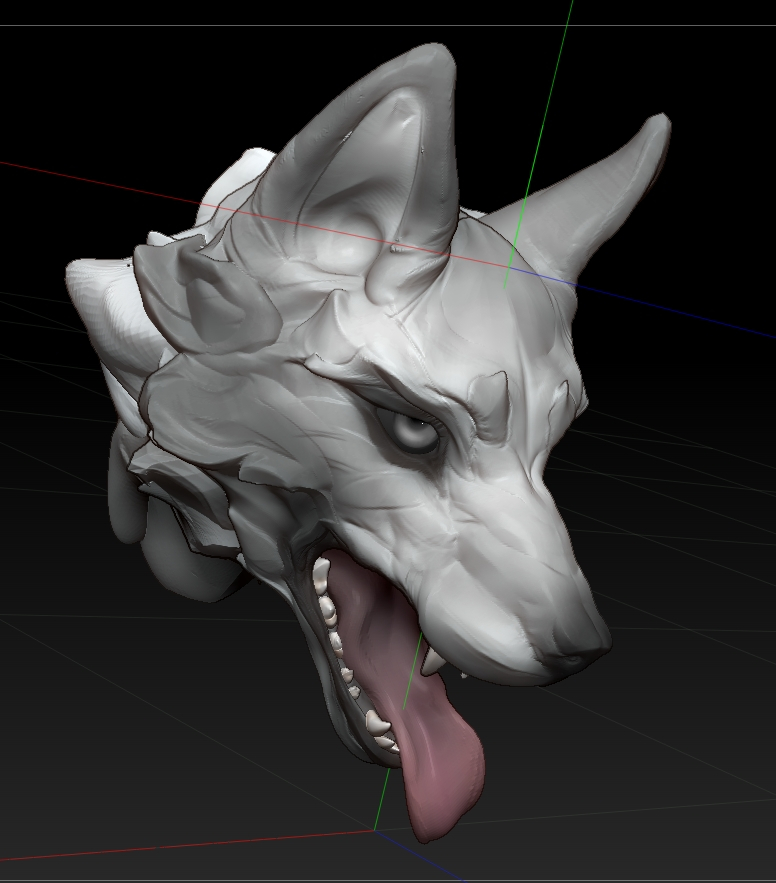
Task: Click the empty canvas in the top-left corner
Action: (60, 80)
